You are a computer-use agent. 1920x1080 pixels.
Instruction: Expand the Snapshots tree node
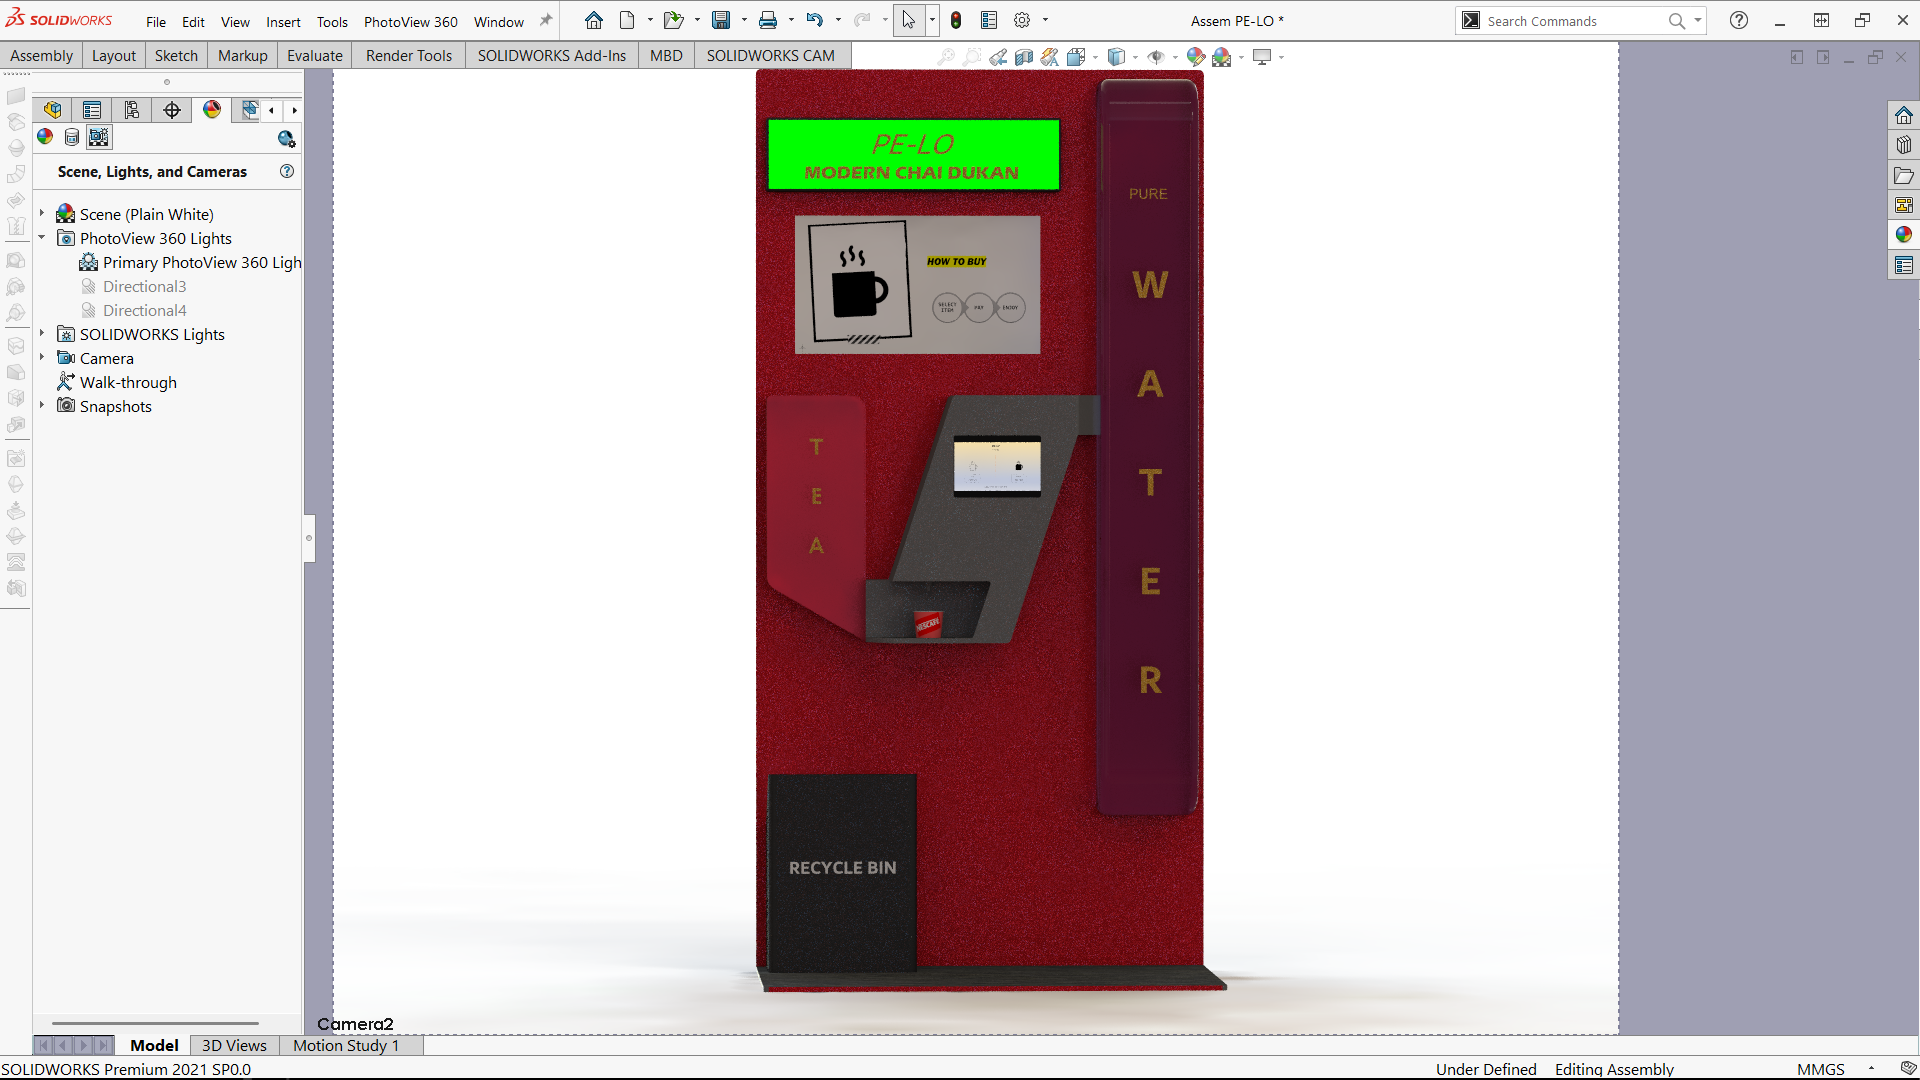pyautogui.click(x=42, y=405)
